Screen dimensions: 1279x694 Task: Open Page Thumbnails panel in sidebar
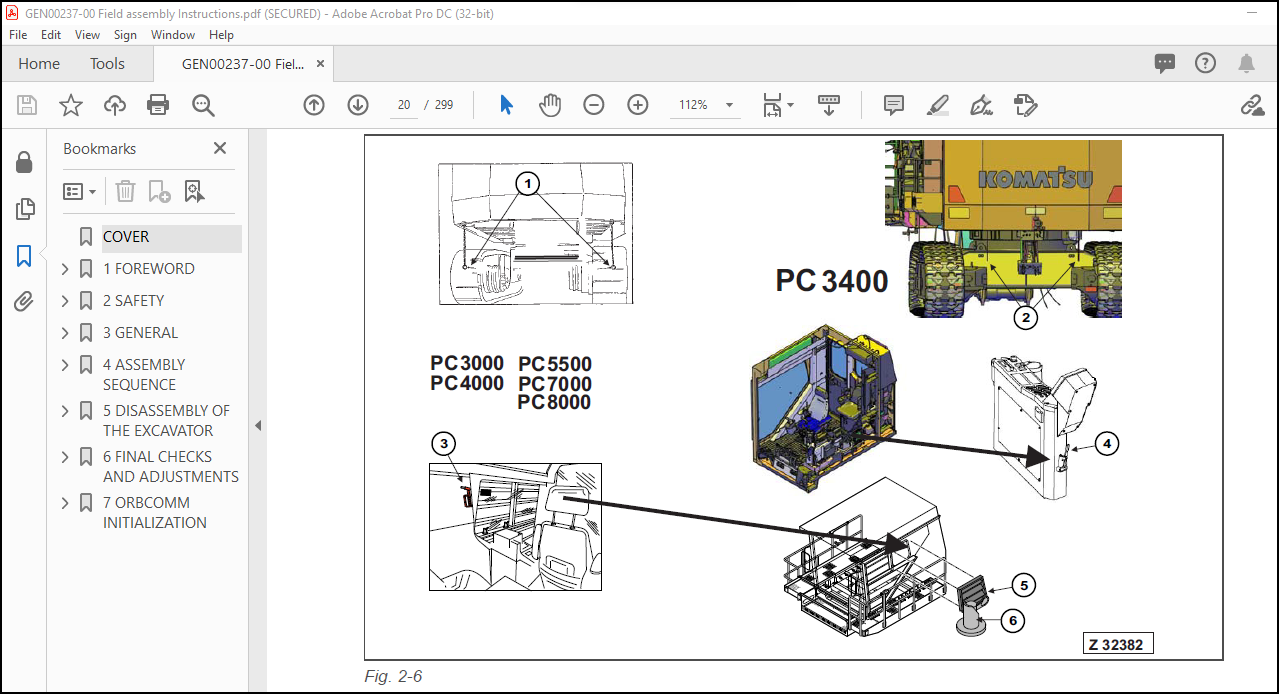25,209
